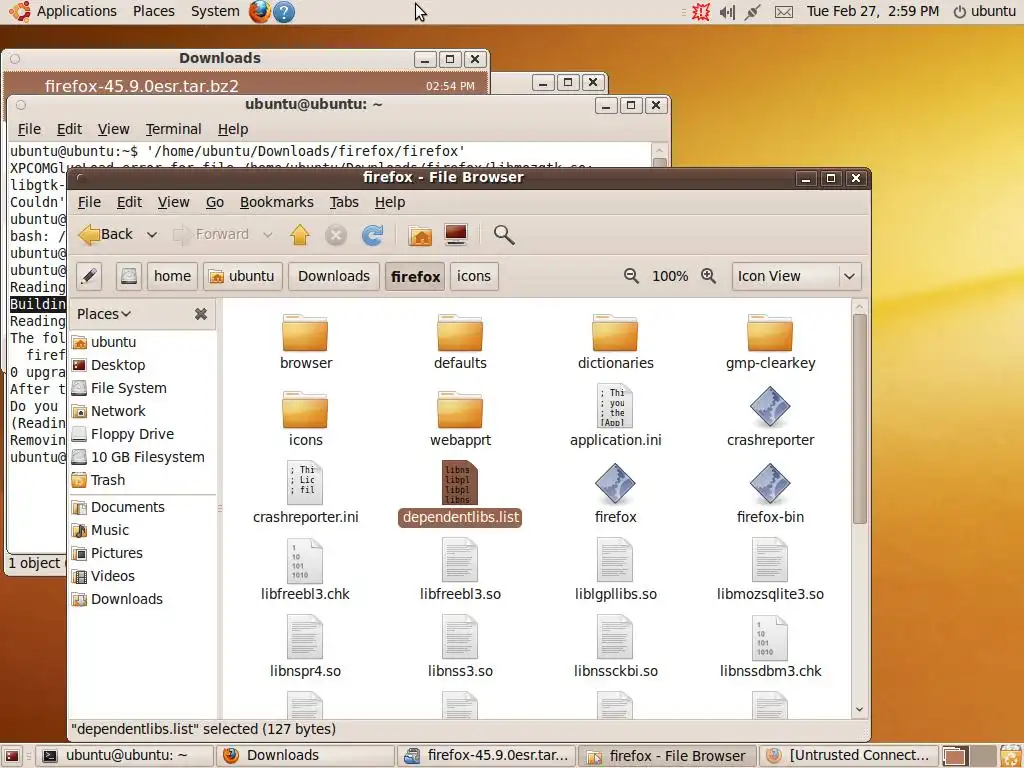Open the browser folder
Screen dimensions: 1024x768
[306, 342]
